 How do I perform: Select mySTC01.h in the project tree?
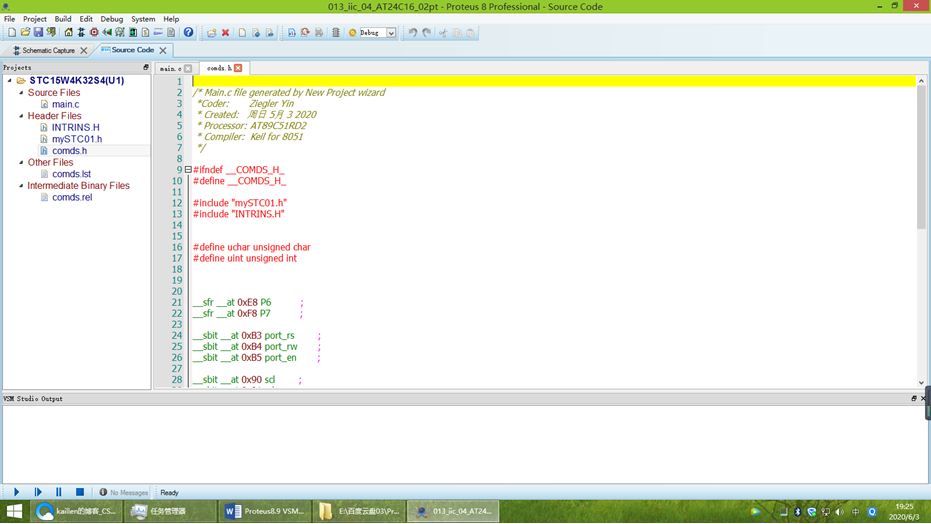click(x=77, y=139)
